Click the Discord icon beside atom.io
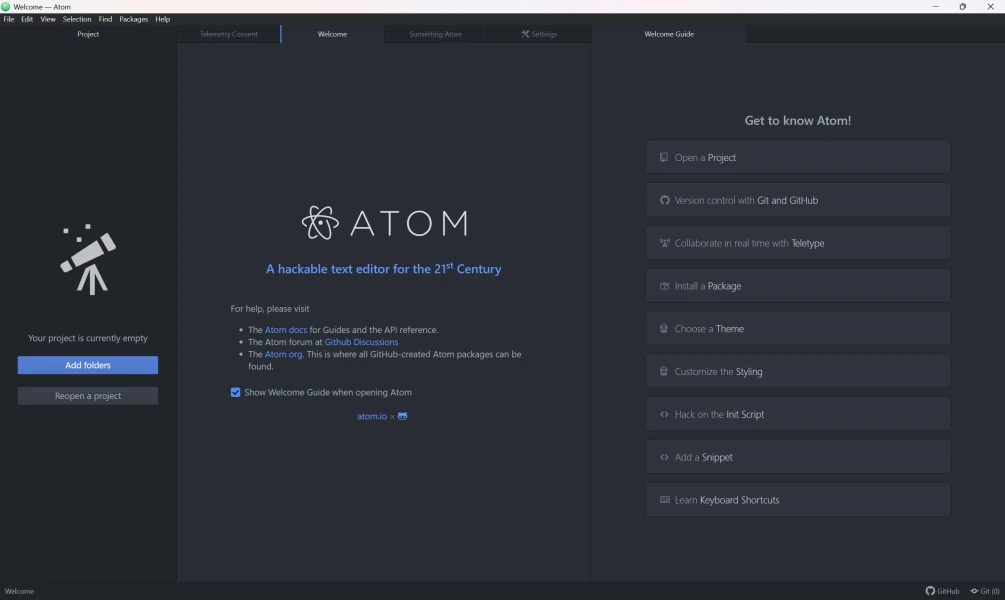 point(402,416)
